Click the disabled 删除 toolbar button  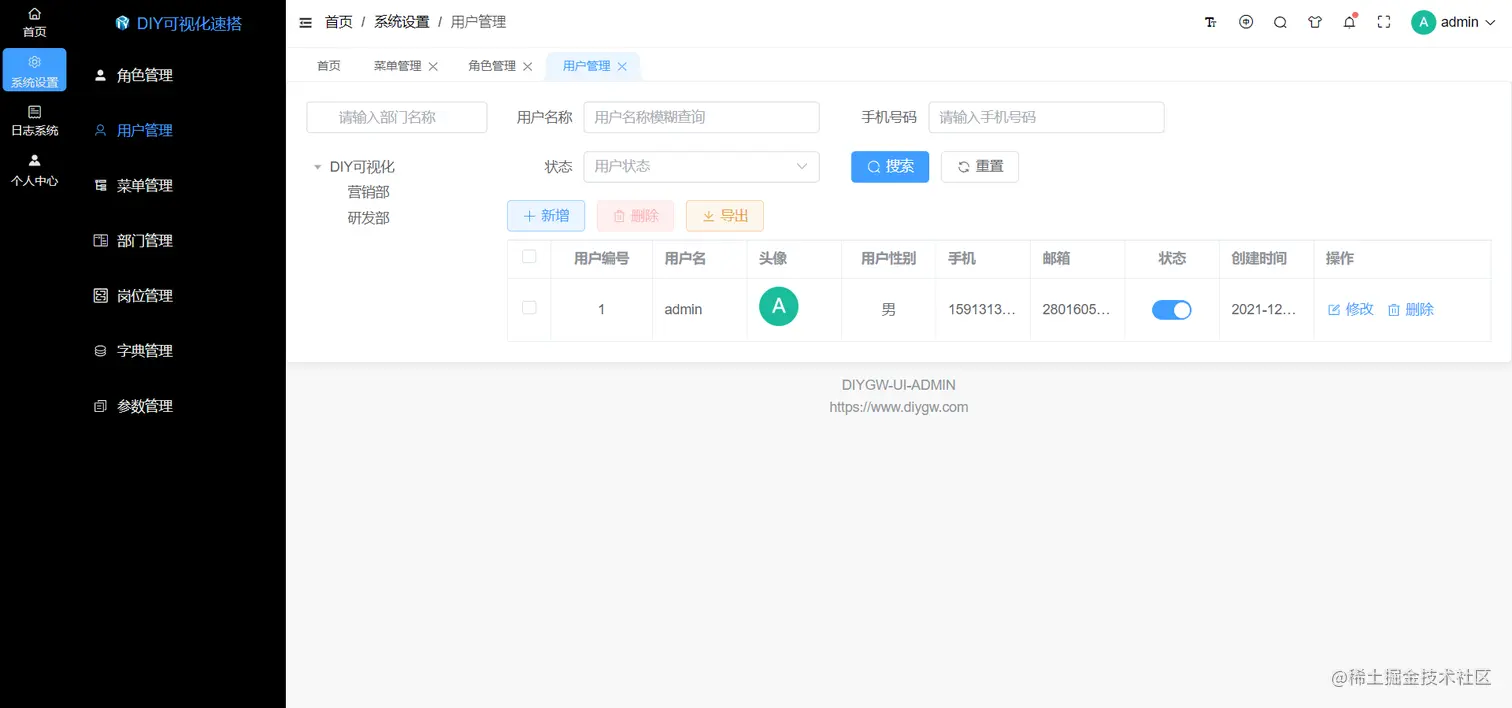635,216
